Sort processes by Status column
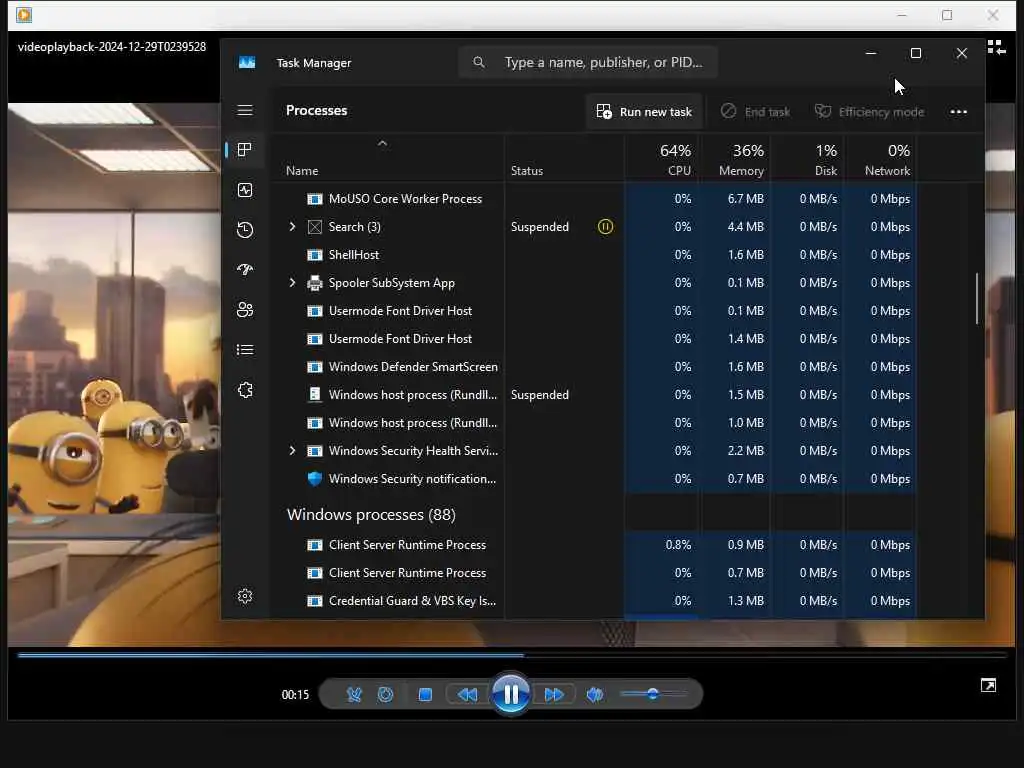 click(527, 170)
